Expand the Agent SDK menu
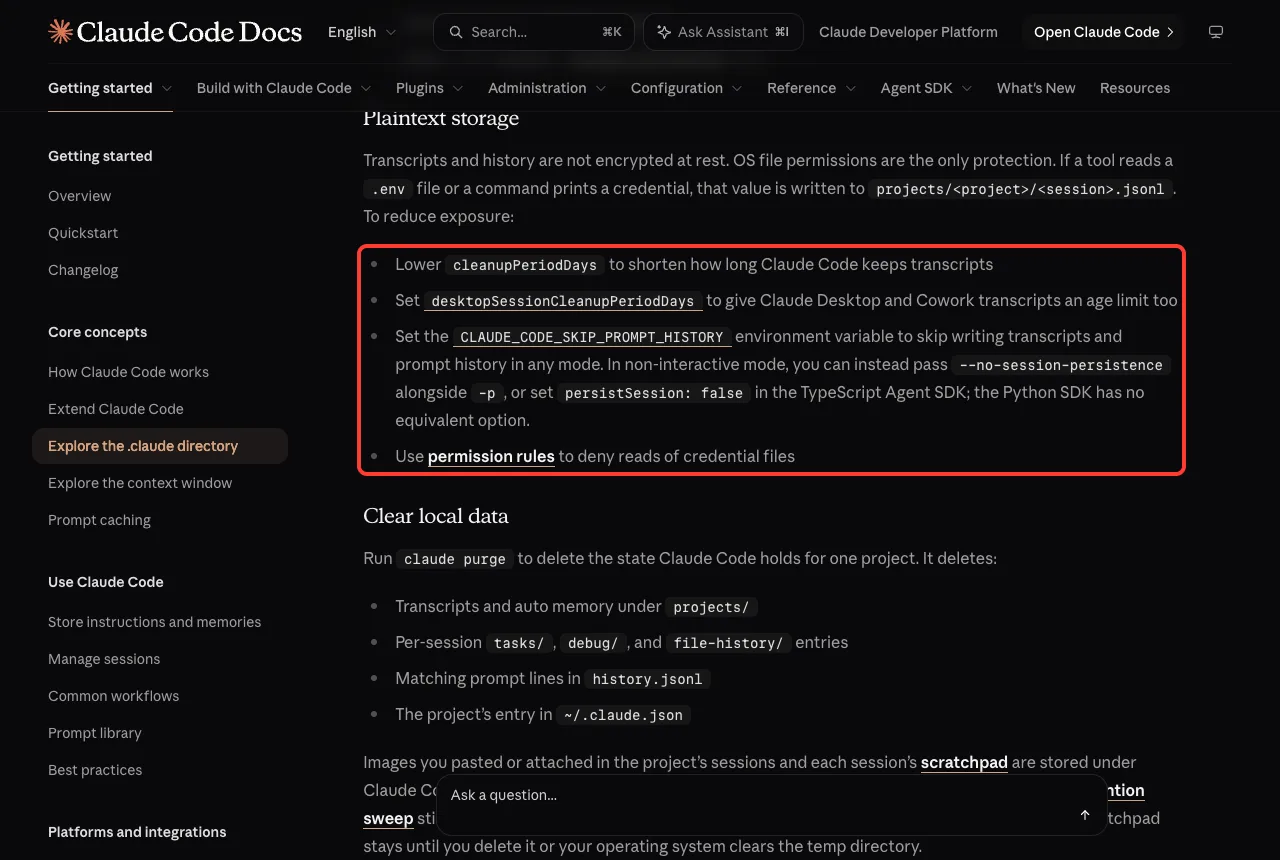 [927, 88]
